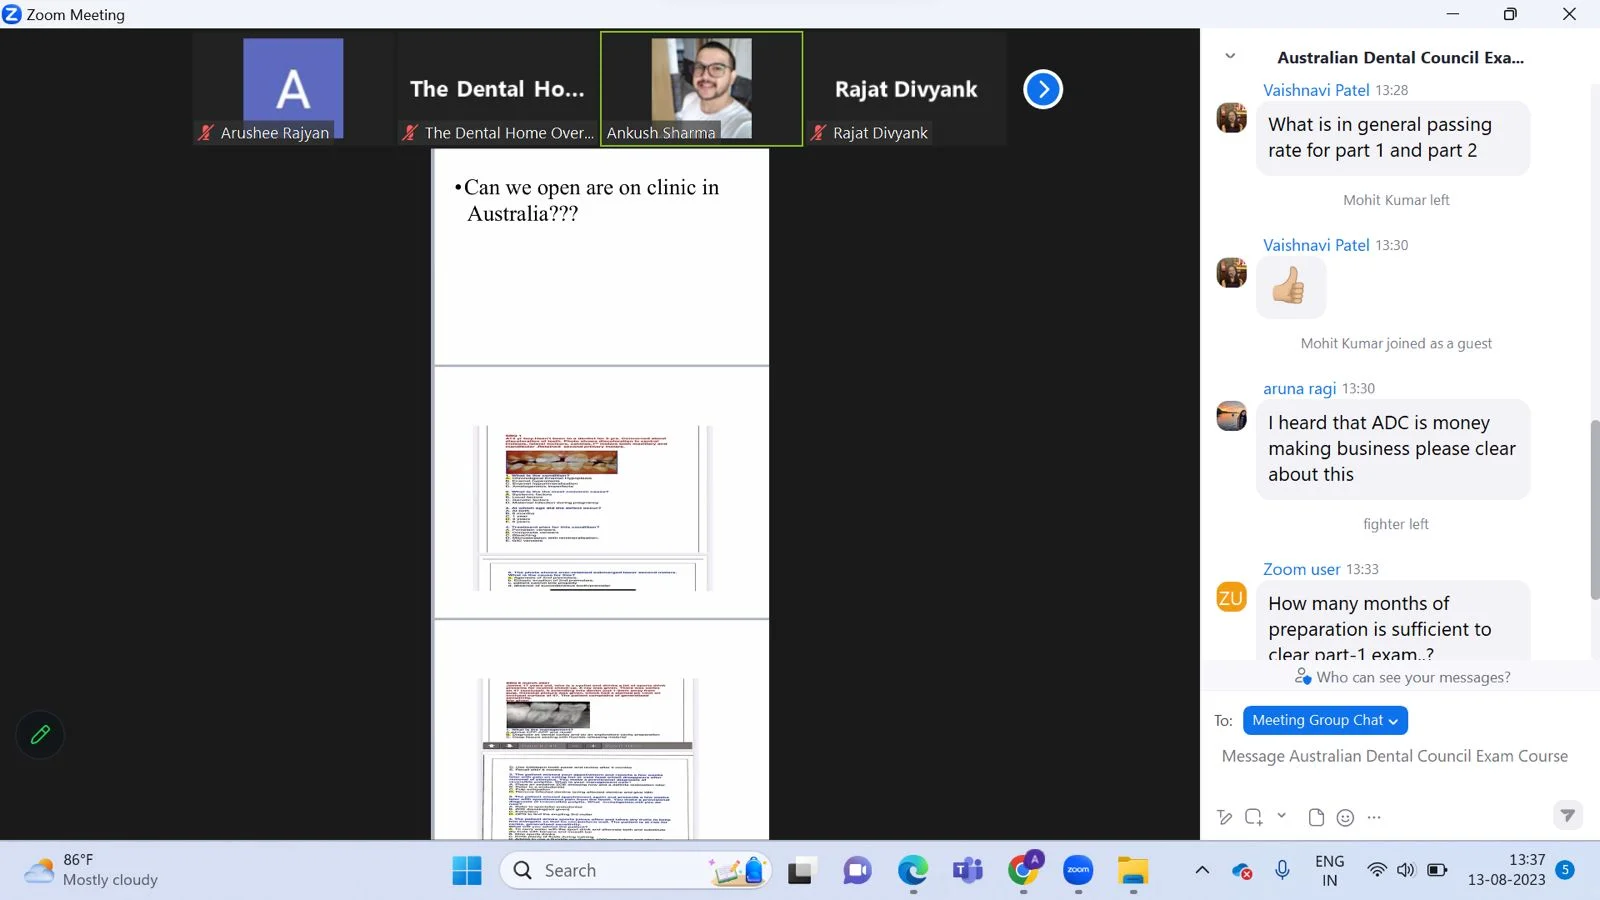Expand the screenshot options arrow in chat

1281,816
